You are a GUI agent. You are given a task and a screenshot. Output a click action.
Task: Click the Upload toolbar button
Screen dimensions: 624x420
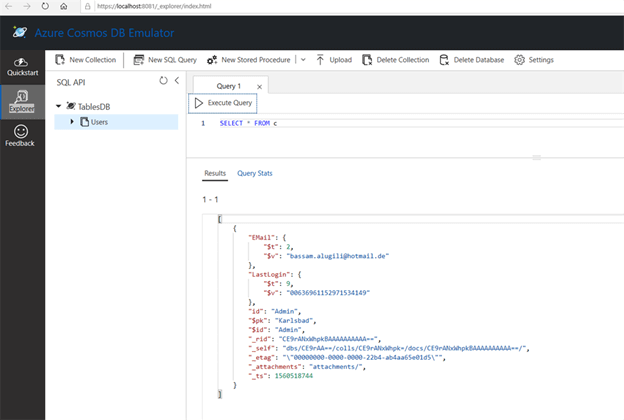[x=334, y=60]
